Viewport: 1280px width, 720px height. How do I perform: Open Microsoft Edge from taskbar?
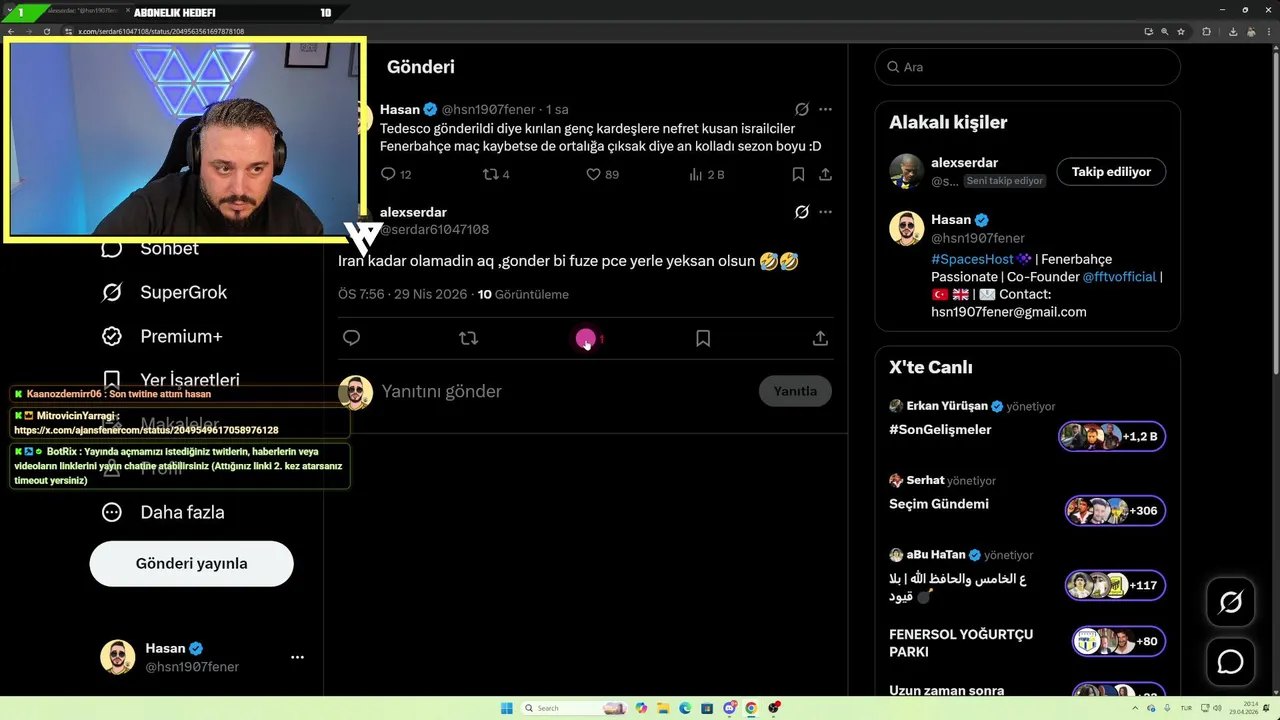click(x=685, y=708)
